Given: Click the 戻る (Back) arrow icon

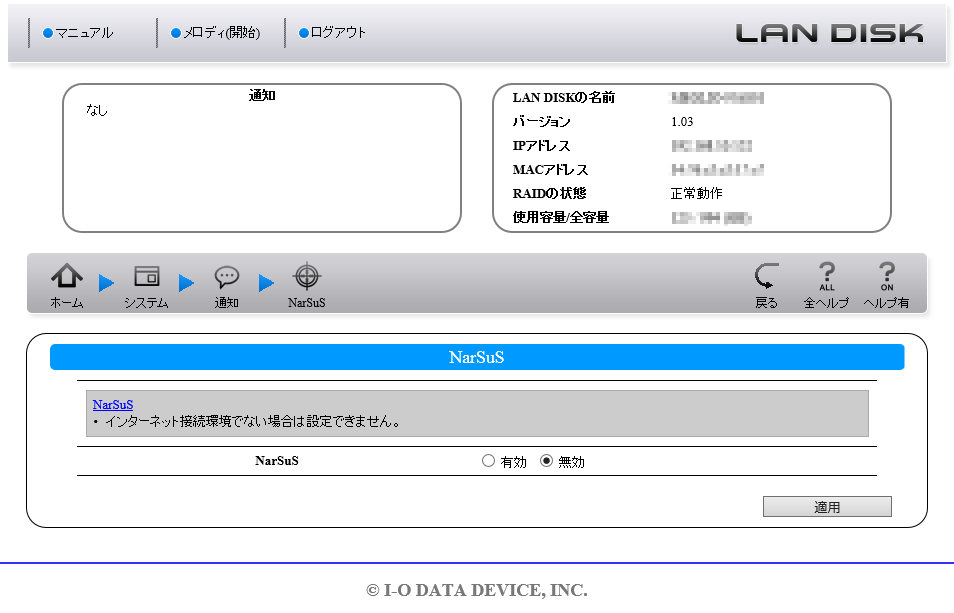Looking at the screenshot, I should click(x=766, y=285).
